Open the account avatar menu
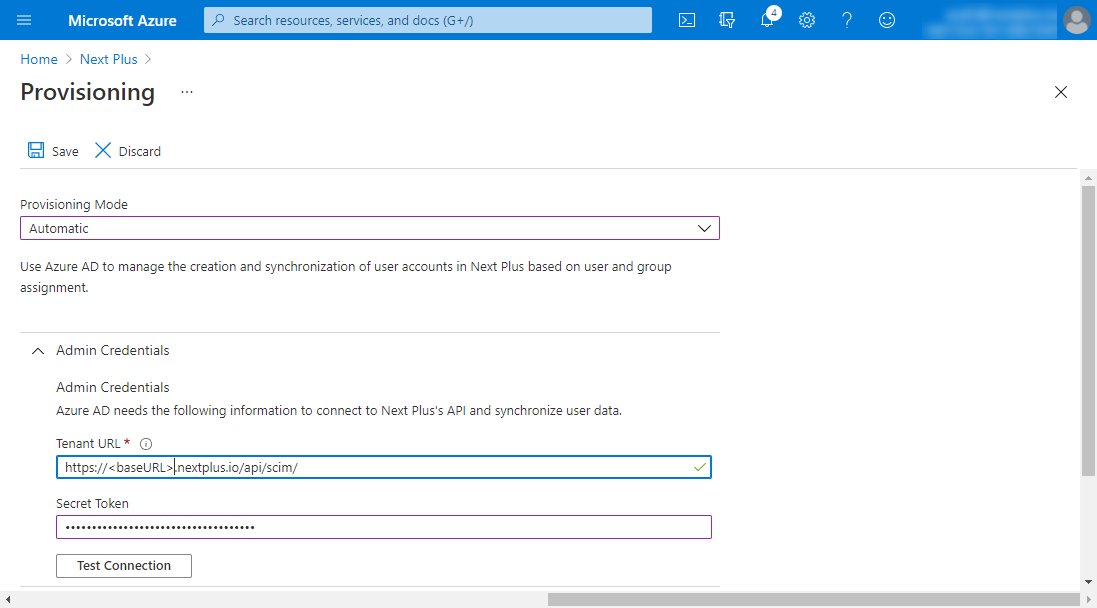 1076,20
